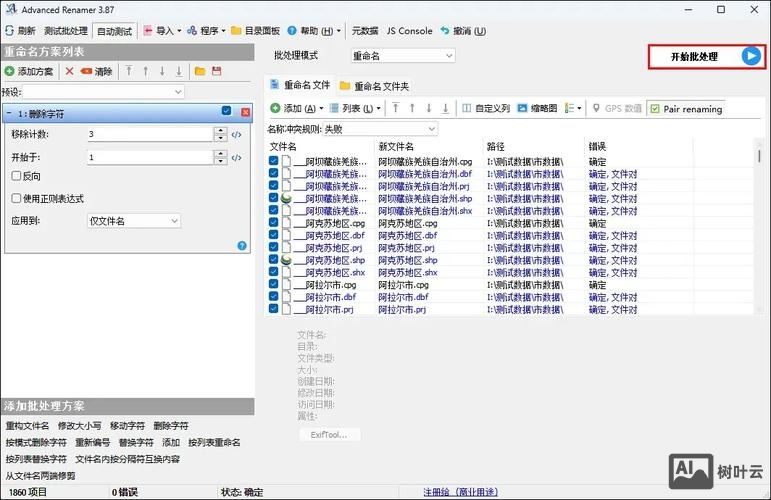Viewport: 771px width, 500px height.
Task: Toggle the enabled checkbox of method 1 删除字符
Action: (226, 111)
